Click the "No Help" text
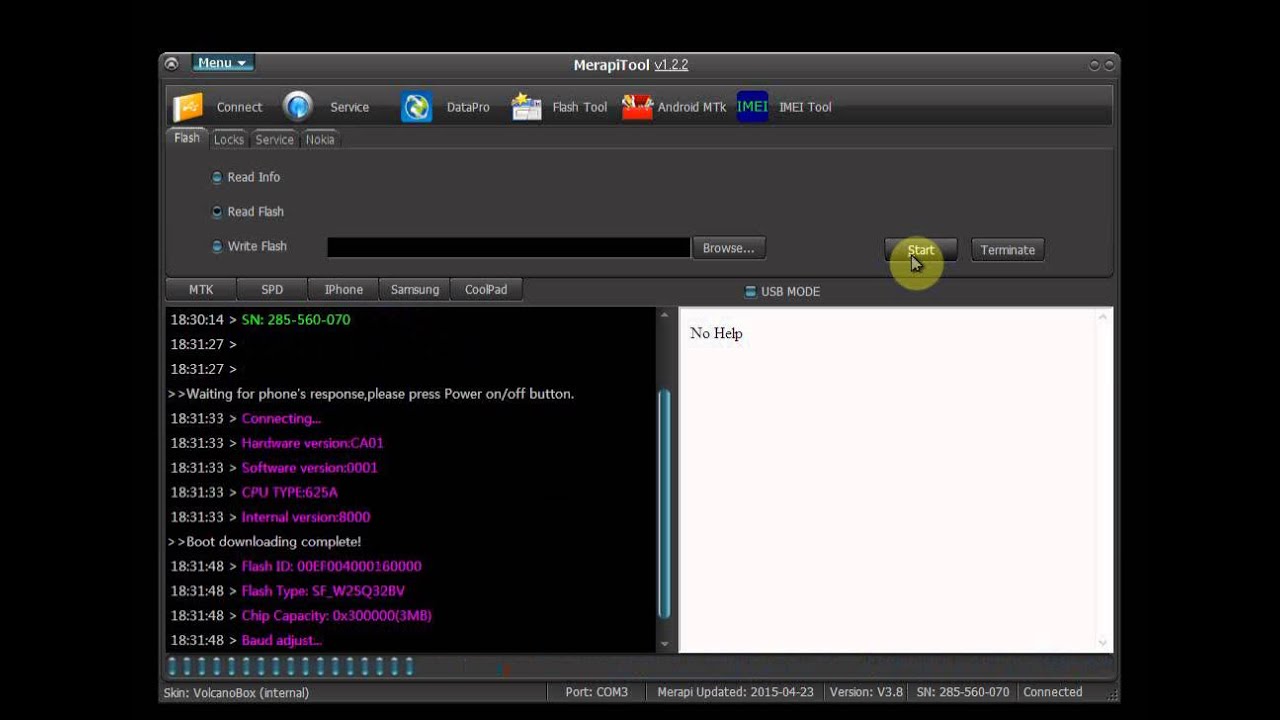The height and width of the screenshot is (720, 1280). tap(716, 333)
